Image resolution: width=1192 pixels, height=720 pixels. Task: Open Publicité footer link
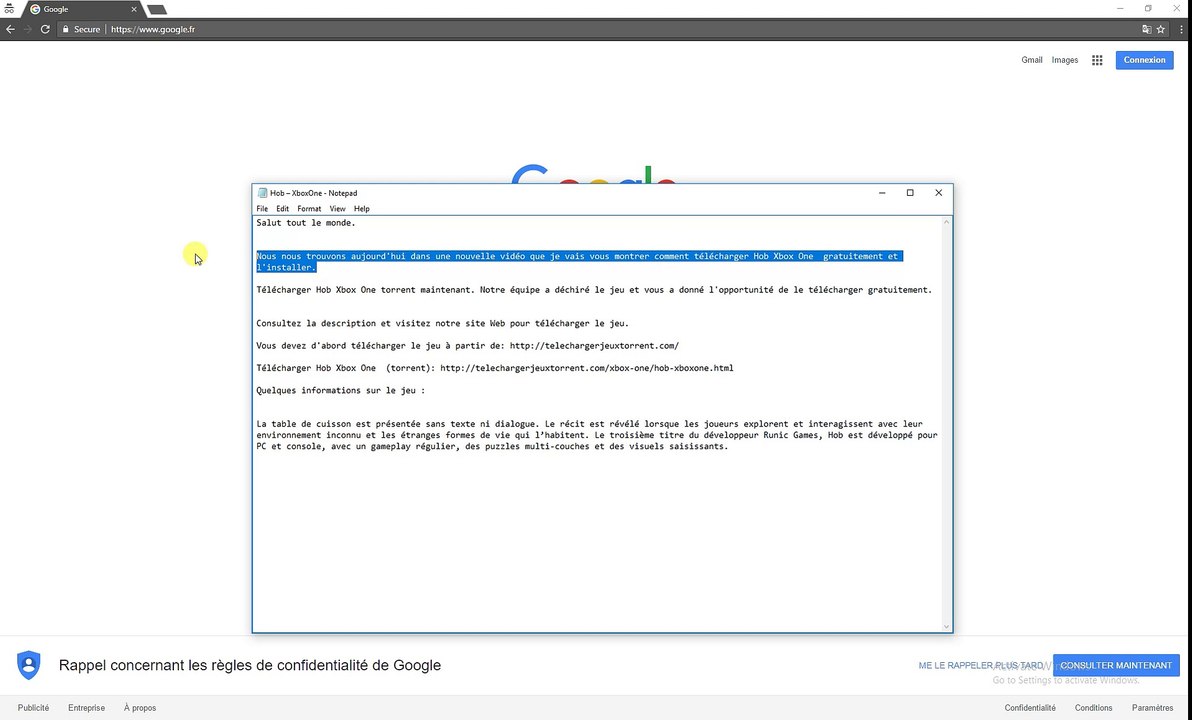(33, 708)
